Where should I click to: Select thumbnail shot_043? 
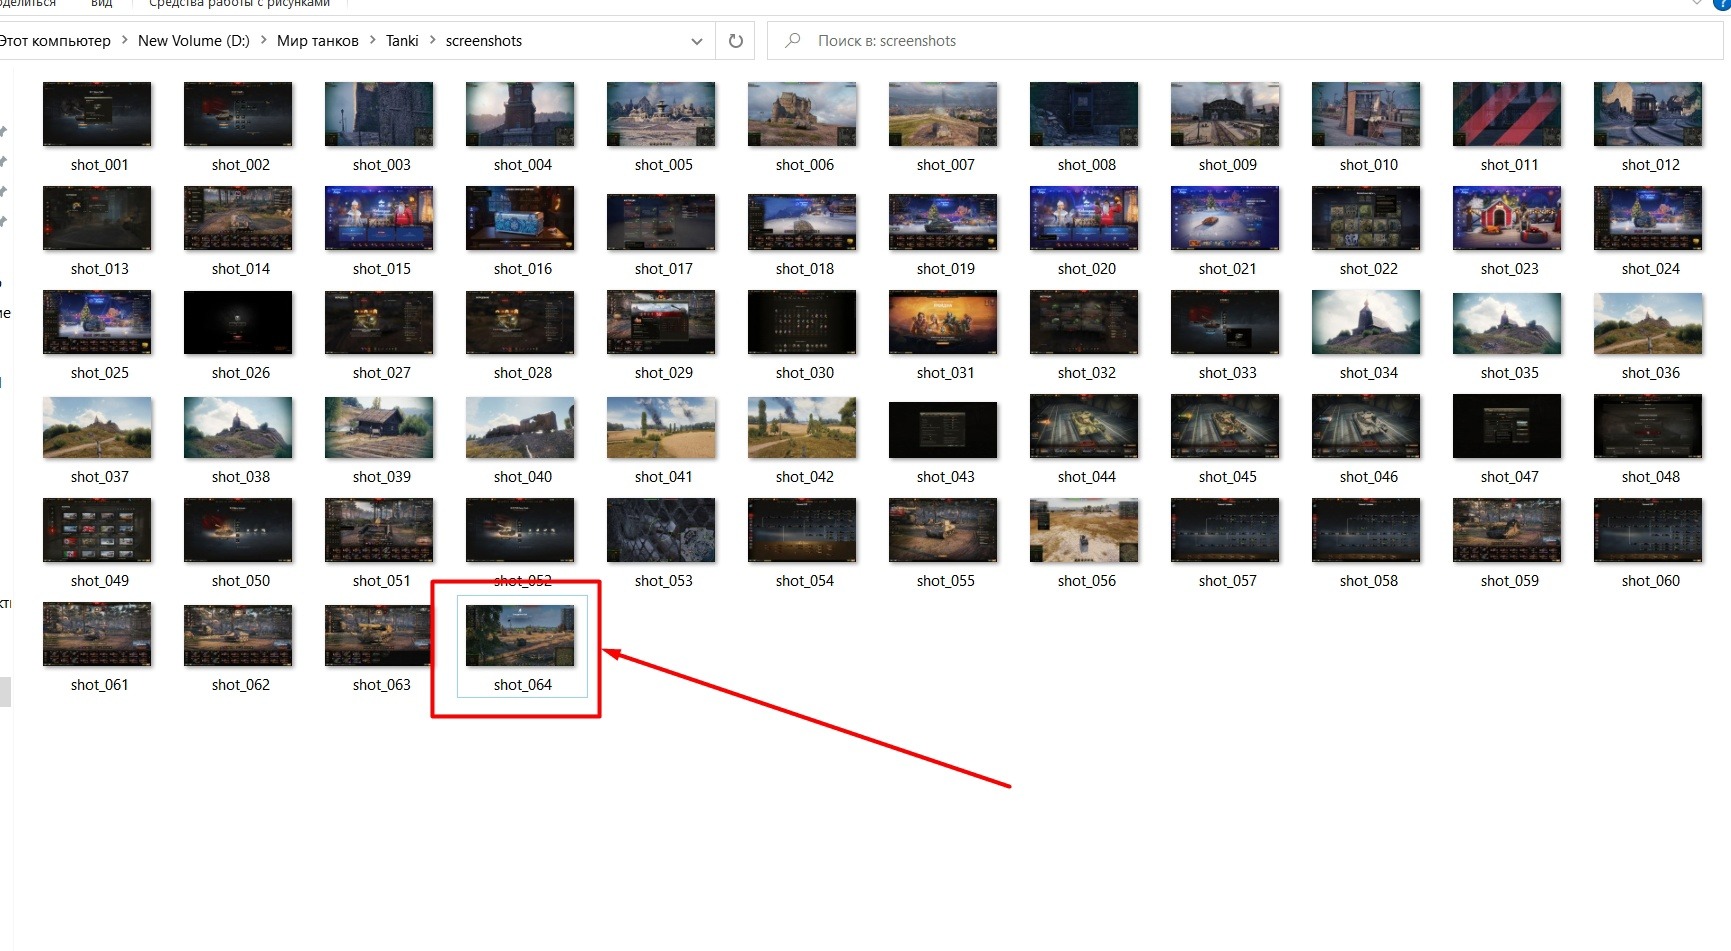point(943,430)
